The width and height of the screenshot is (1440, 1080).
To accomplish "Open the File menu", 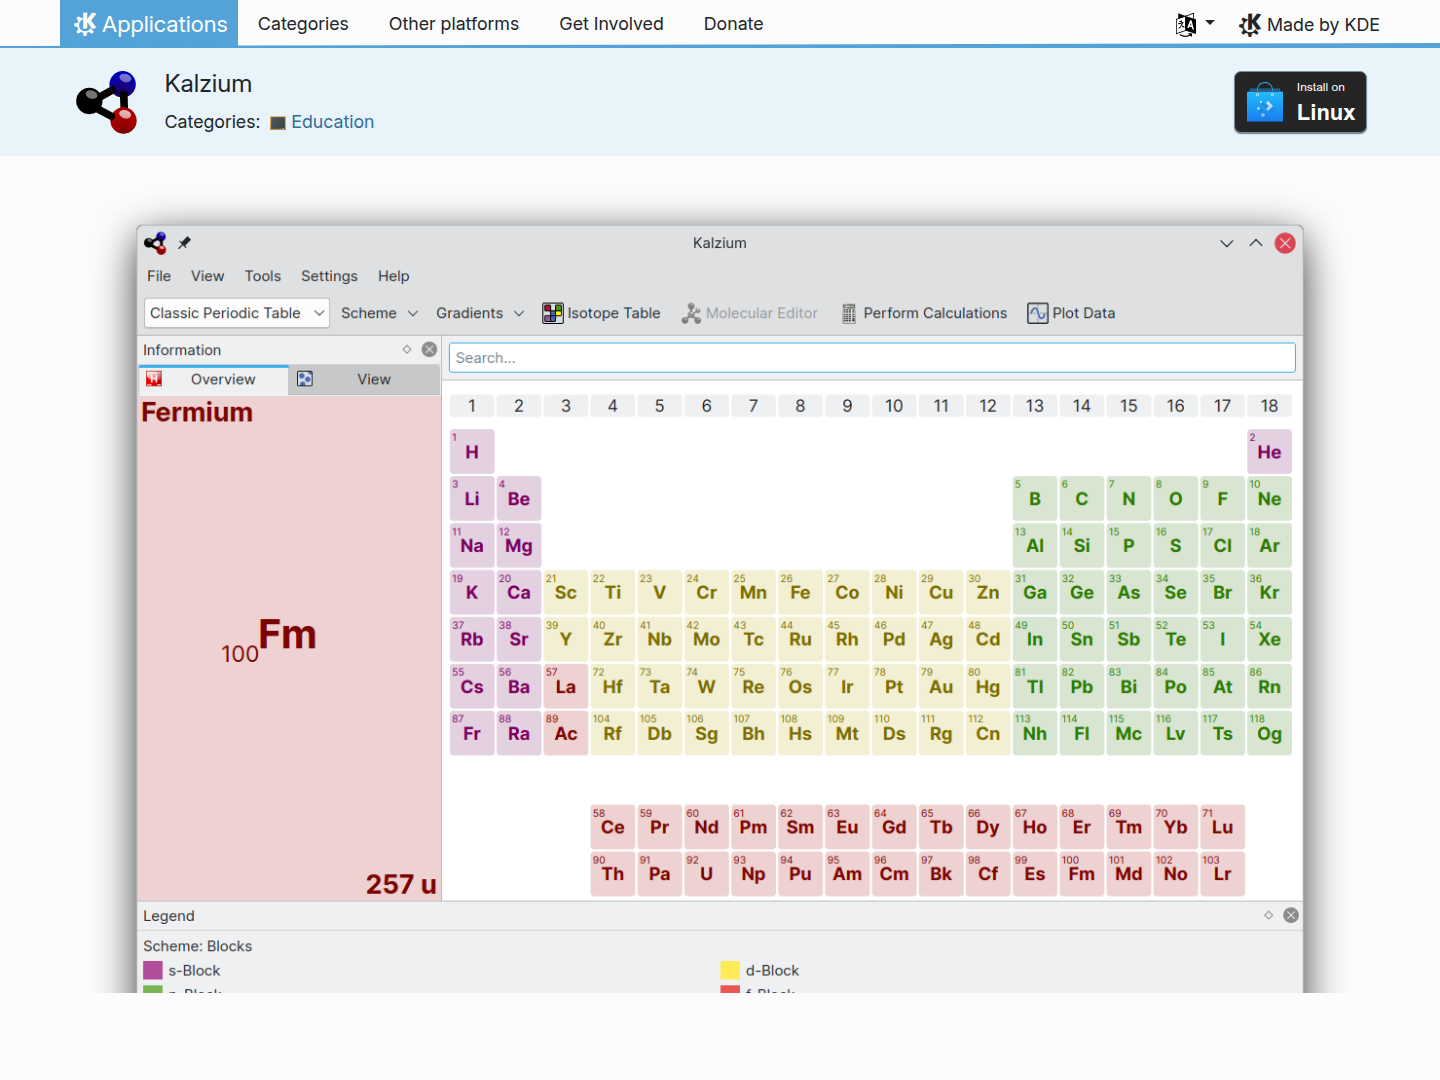I will [159, 276].
